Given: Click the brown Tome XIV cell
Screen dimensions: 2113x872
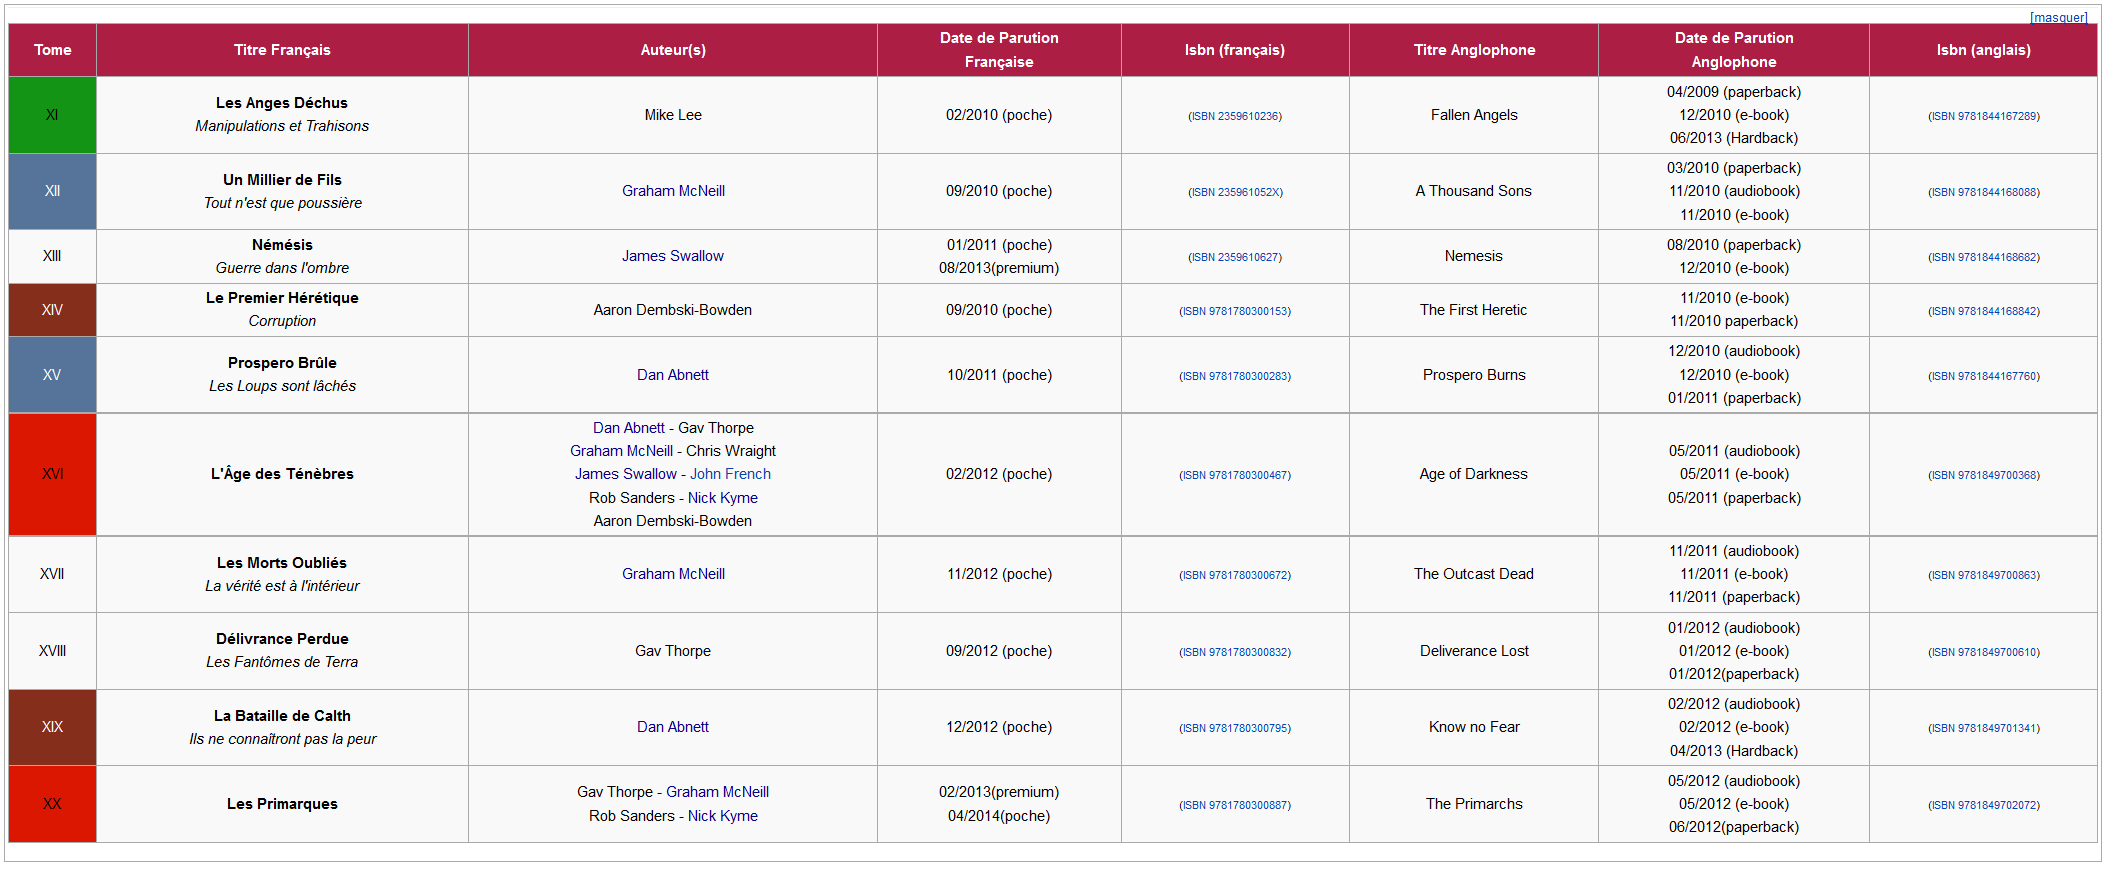Looking at the screenshot, I should pos(52,310).
